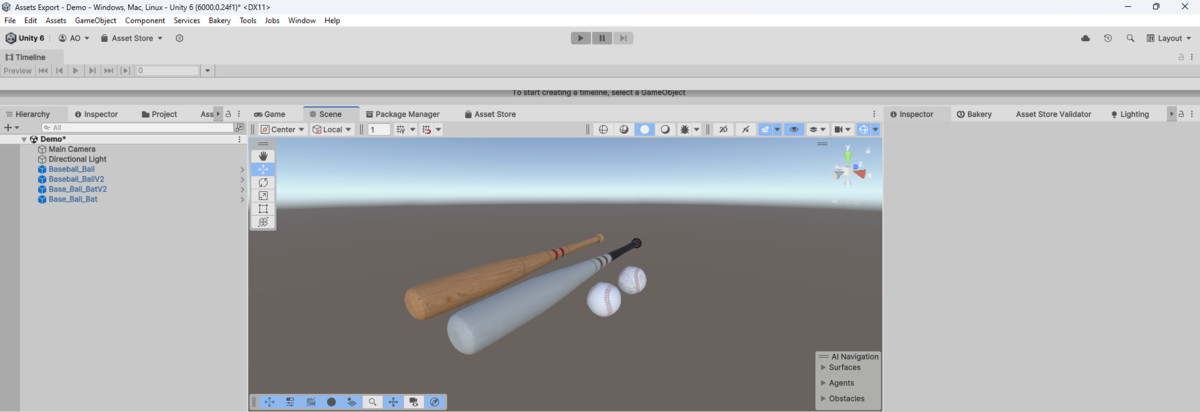Open the Local rotation dropdown
This screenshot has width=1200, height=412.
tap(332, 129)
